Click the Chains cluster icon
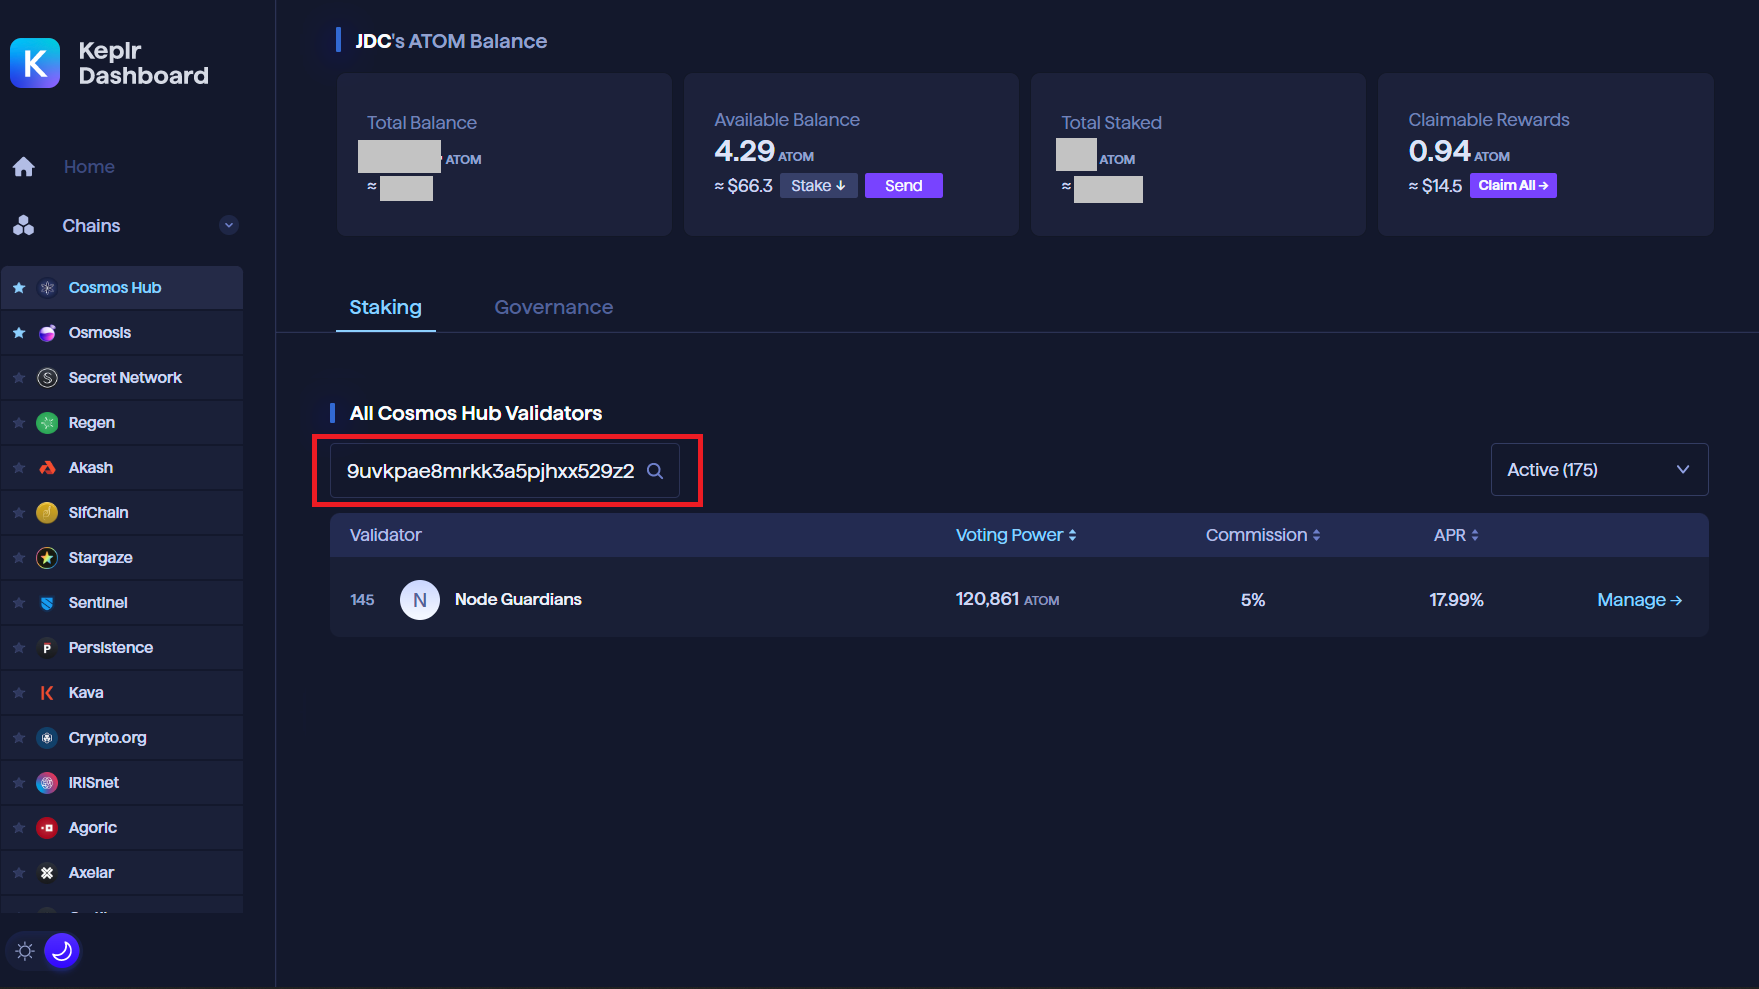 pos(24,226)
